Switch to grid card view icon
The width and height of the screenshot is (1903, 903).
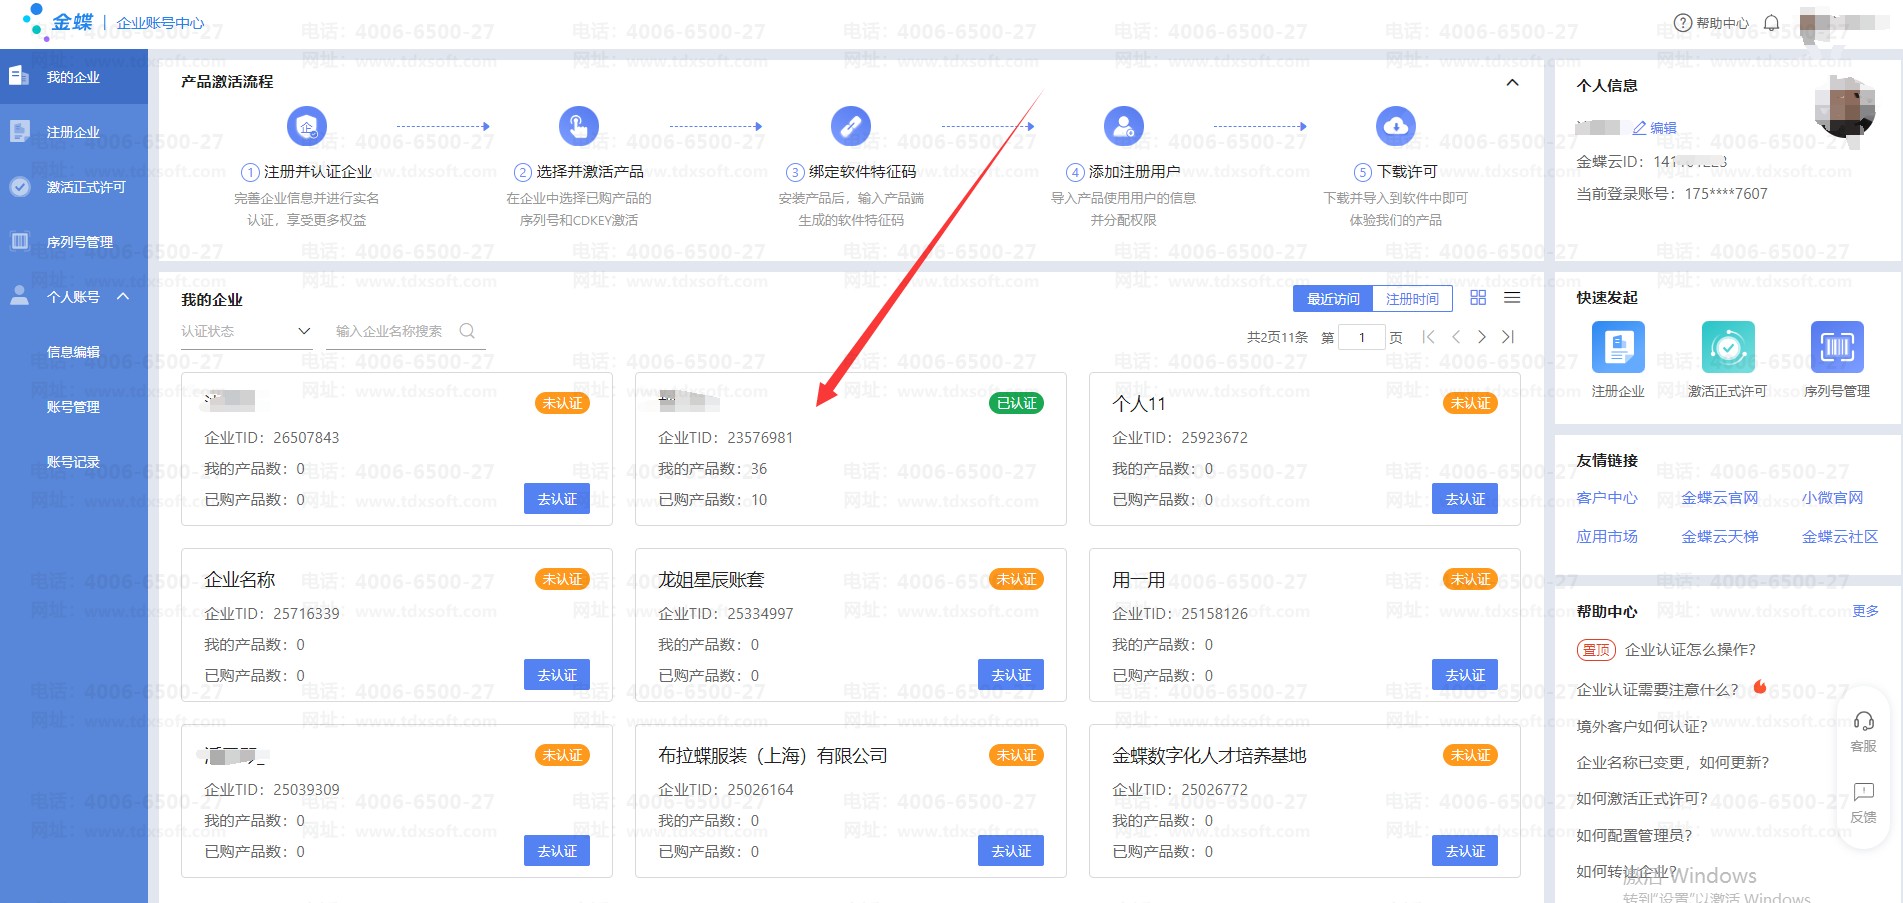point(1478,298)
